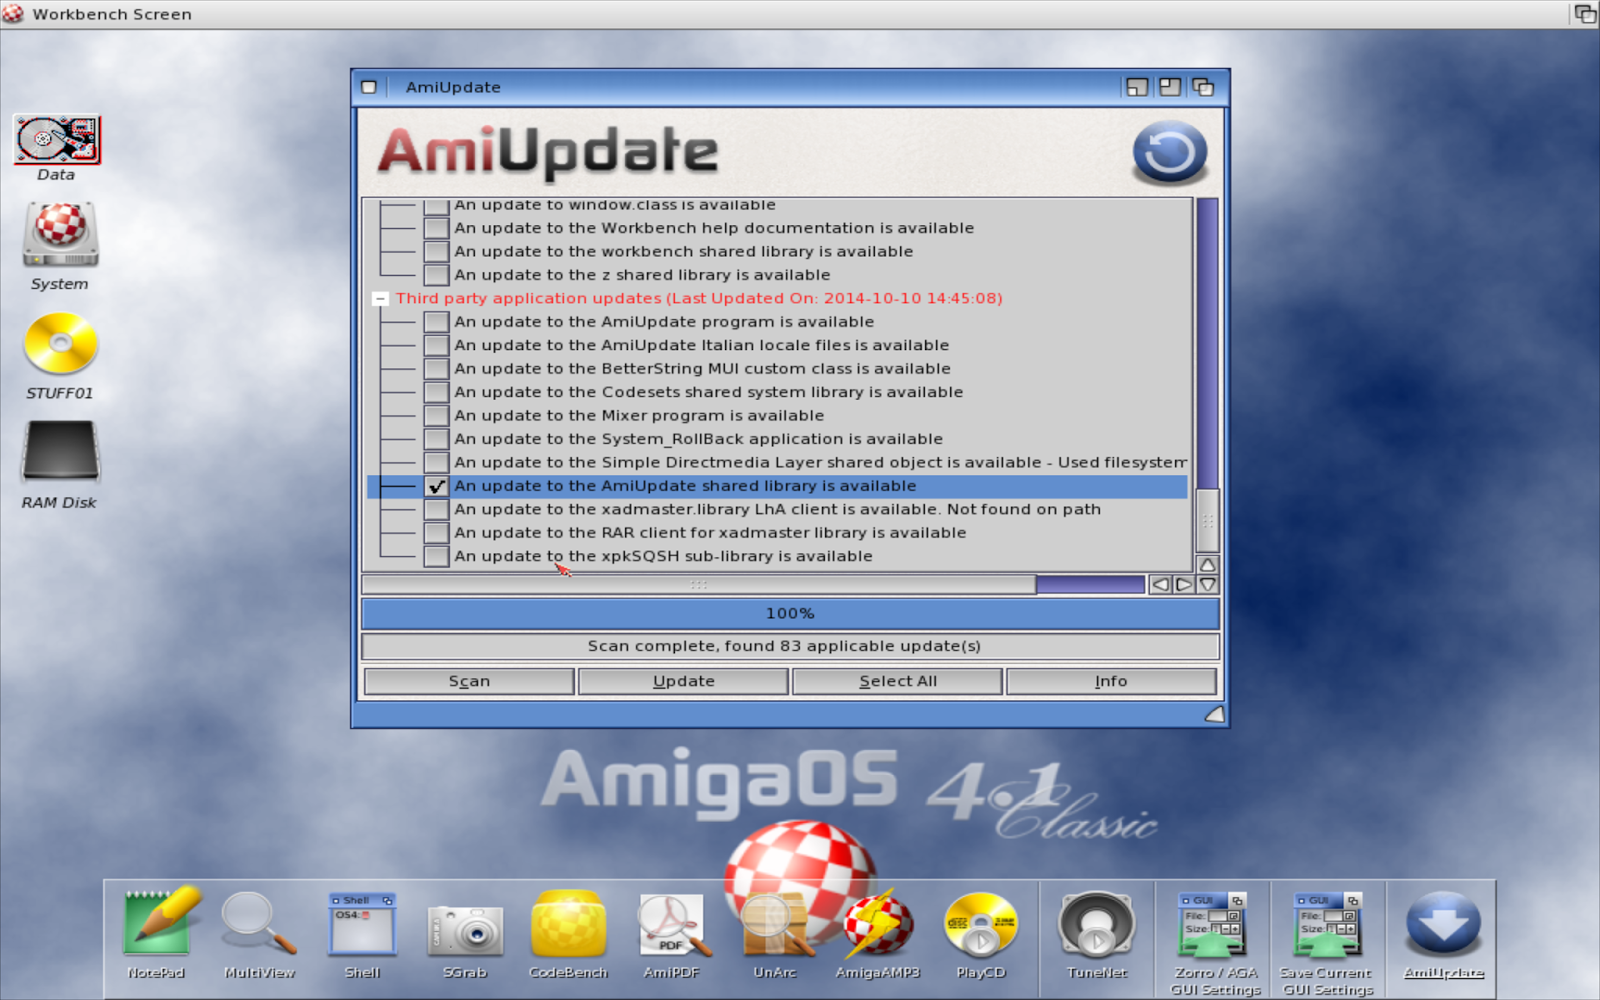Click AmiUpdate window iconify gadget
This screenshot has width=1600, height=1000.
click(x=1137, y=87)
